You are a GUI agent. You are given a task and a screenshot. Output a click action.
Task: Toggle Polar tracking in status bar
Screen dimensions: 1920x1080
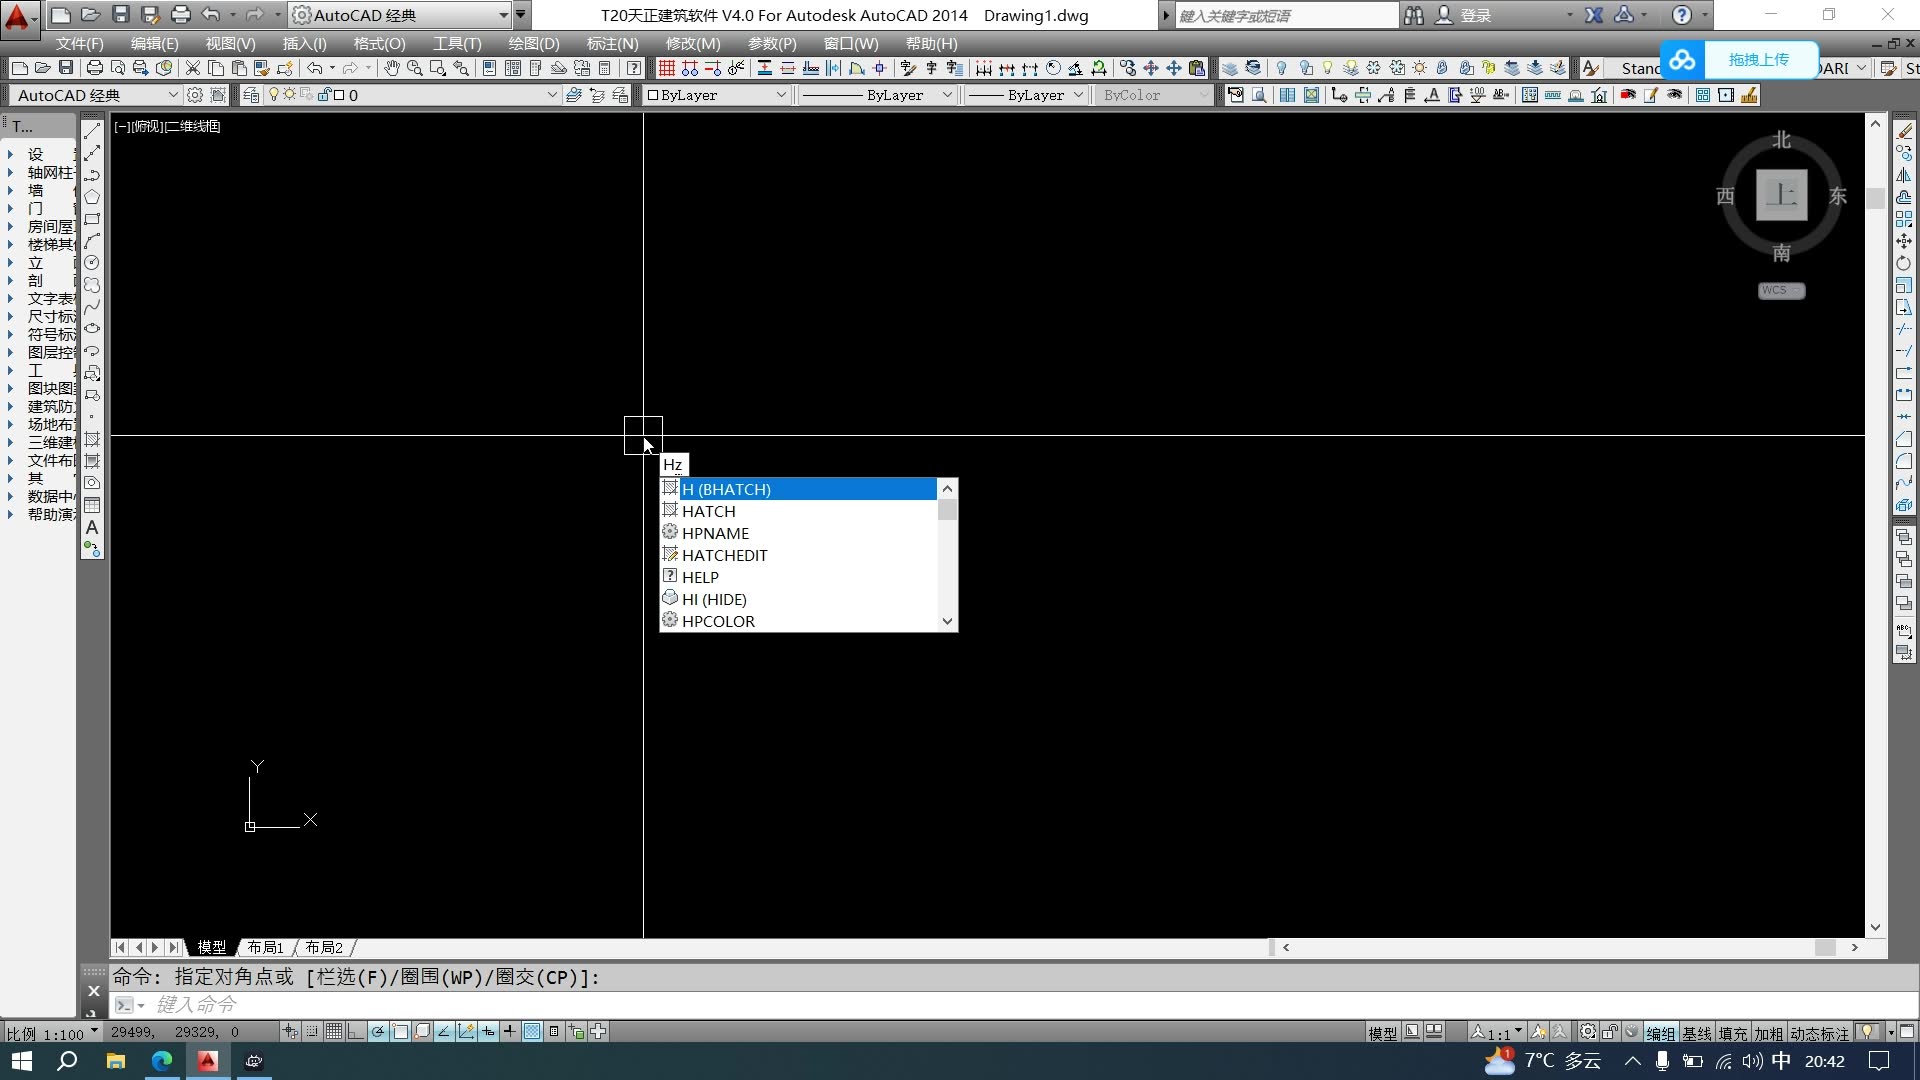[x=378, y=1031]
